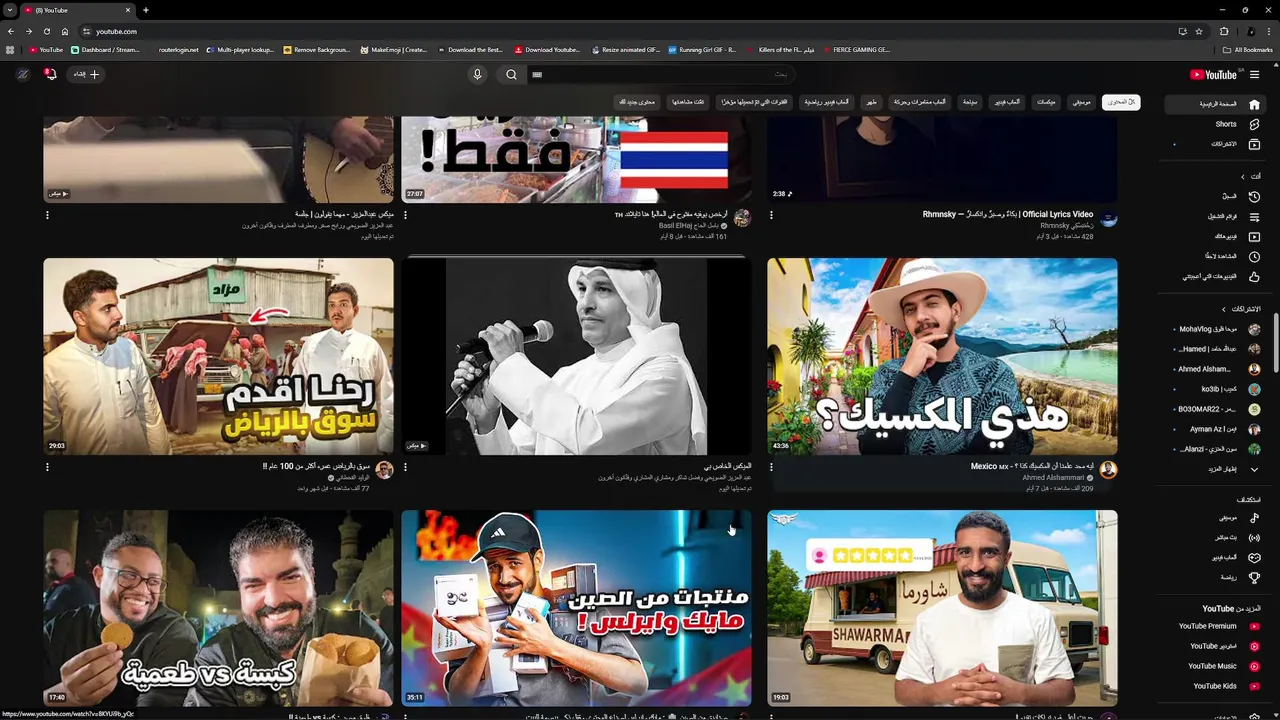
Task: Open 'Download the Best...' bookmark
Action: pos(470,49)
